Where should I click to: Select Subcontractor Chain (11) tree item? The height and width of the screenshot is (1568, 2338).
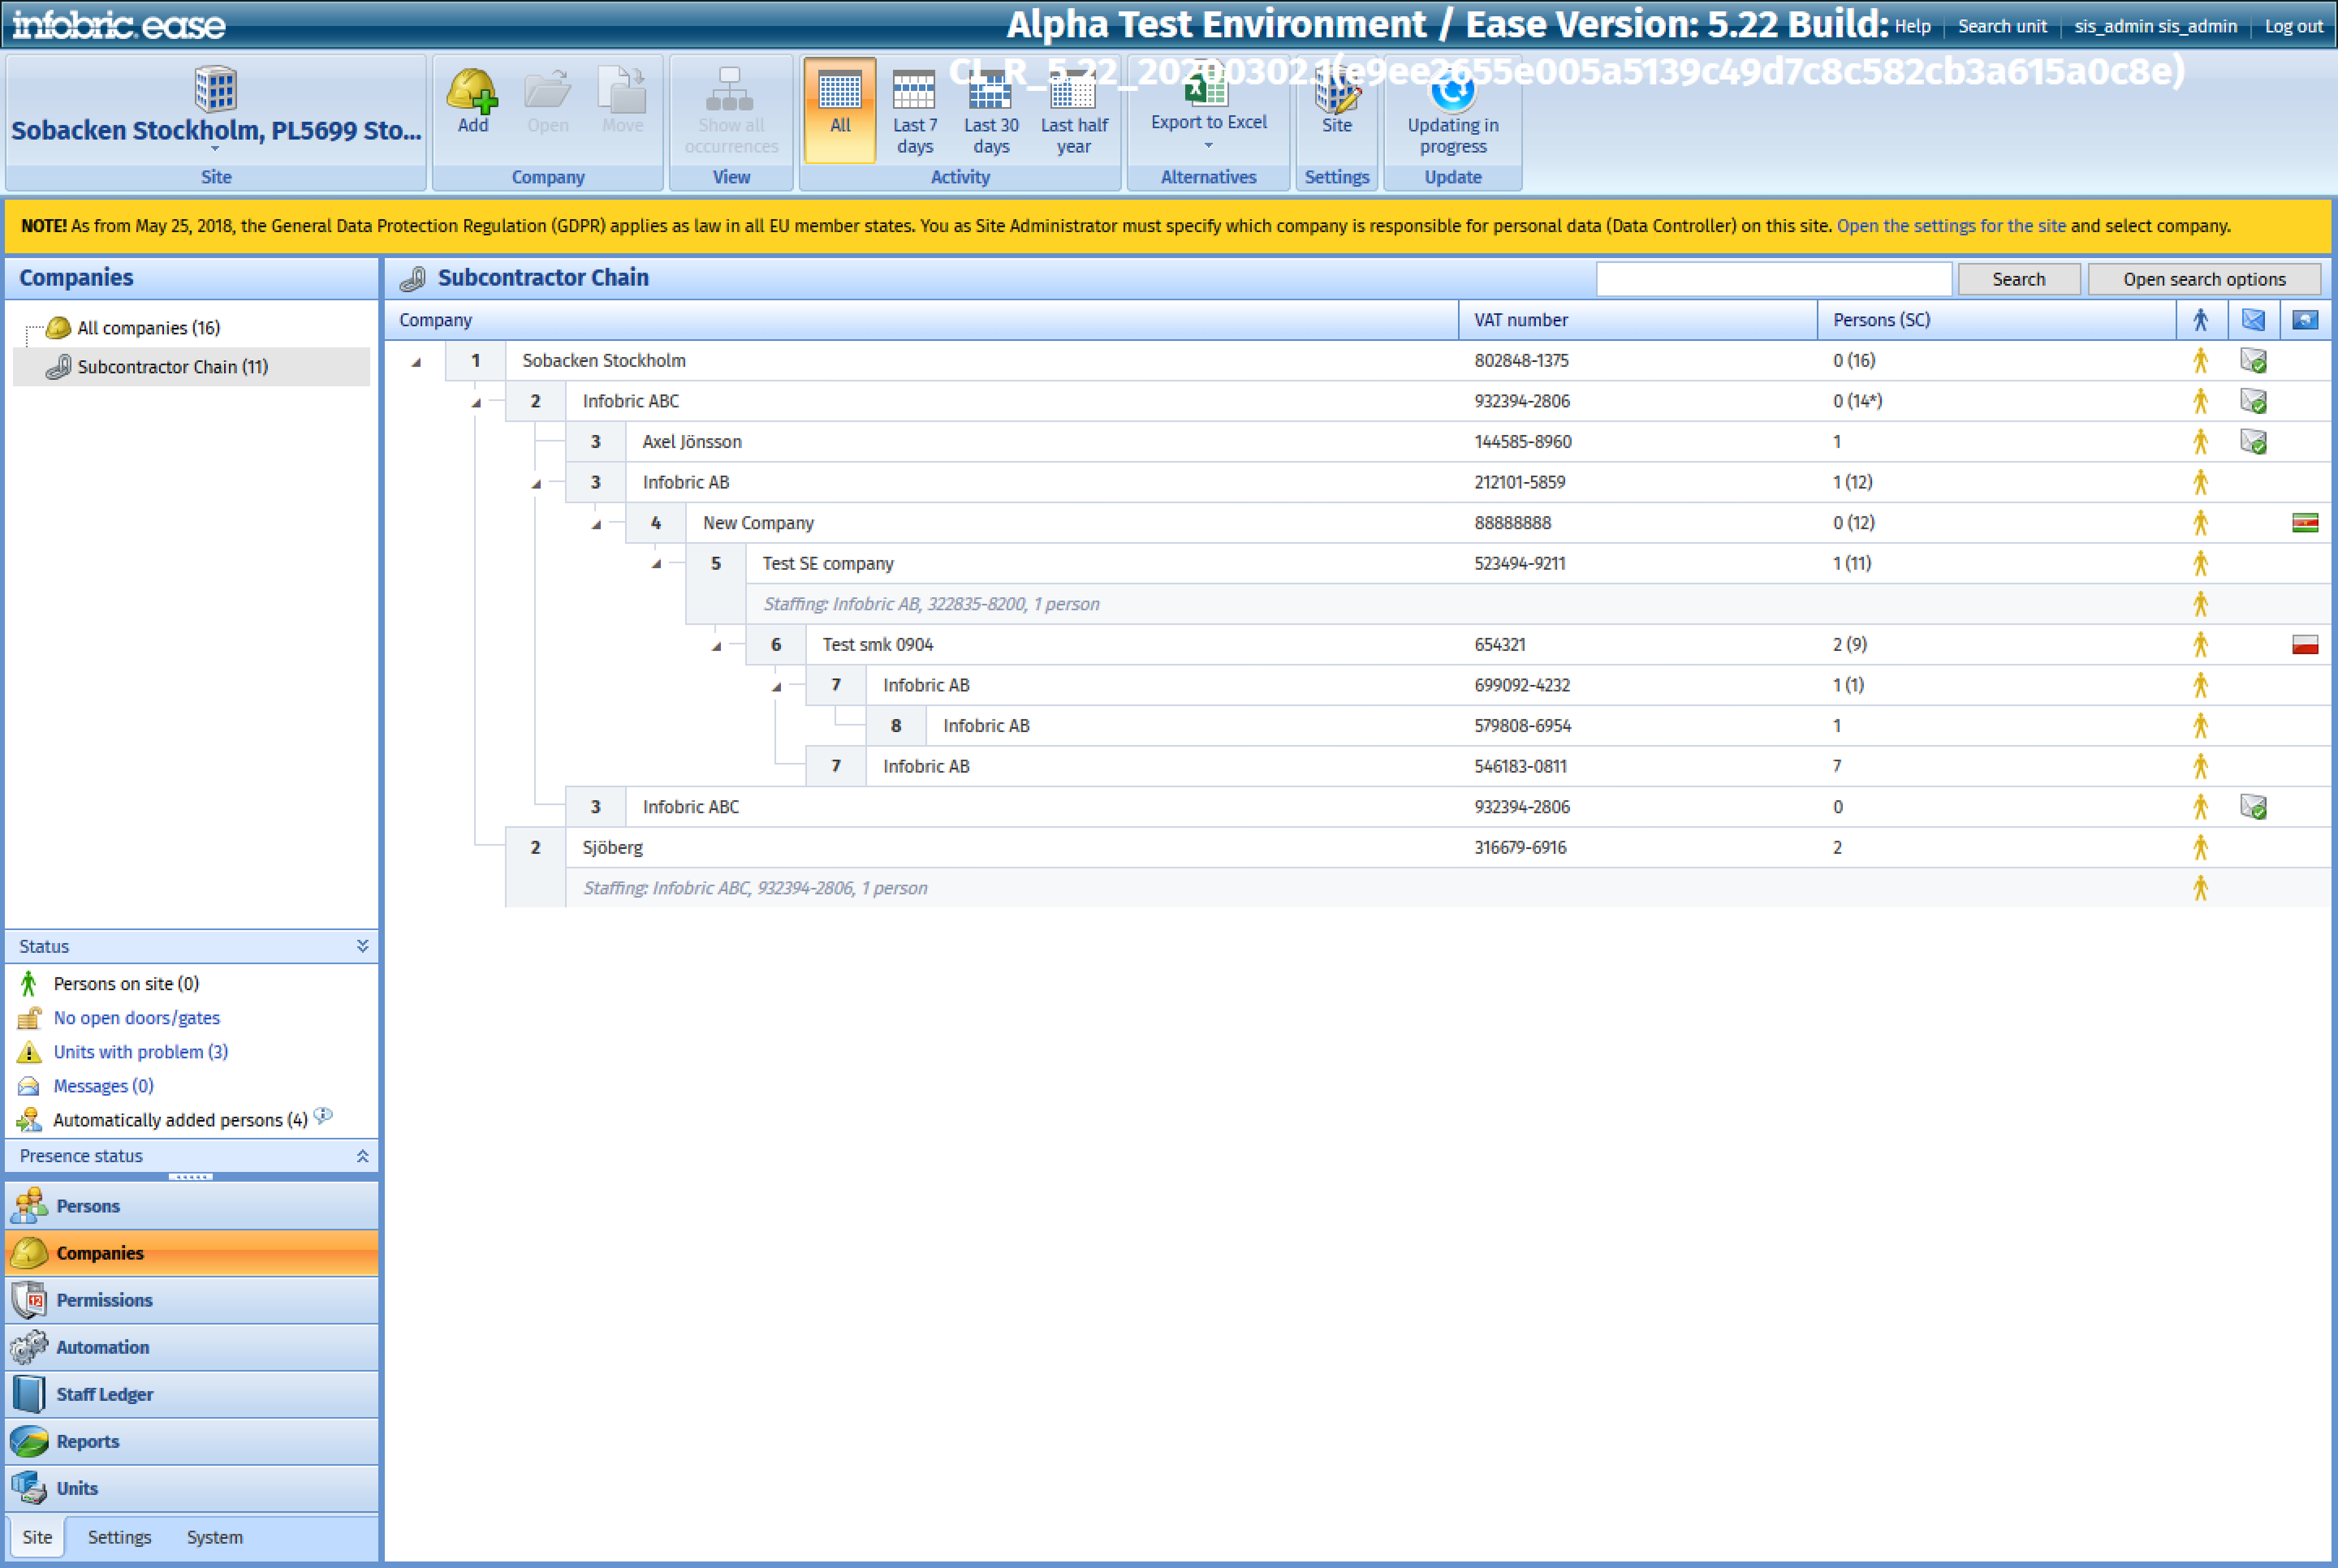[172, 367]
